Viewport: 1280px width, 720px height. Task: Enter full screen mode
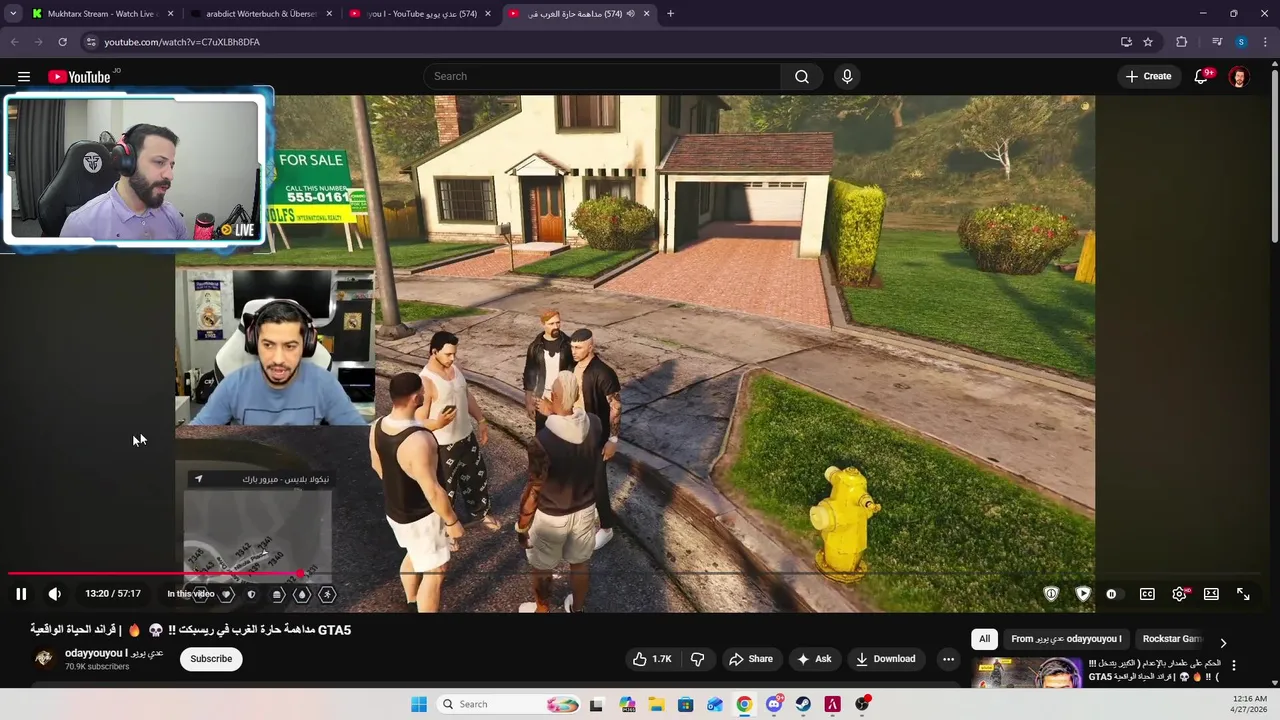(x=1243, y=594)
